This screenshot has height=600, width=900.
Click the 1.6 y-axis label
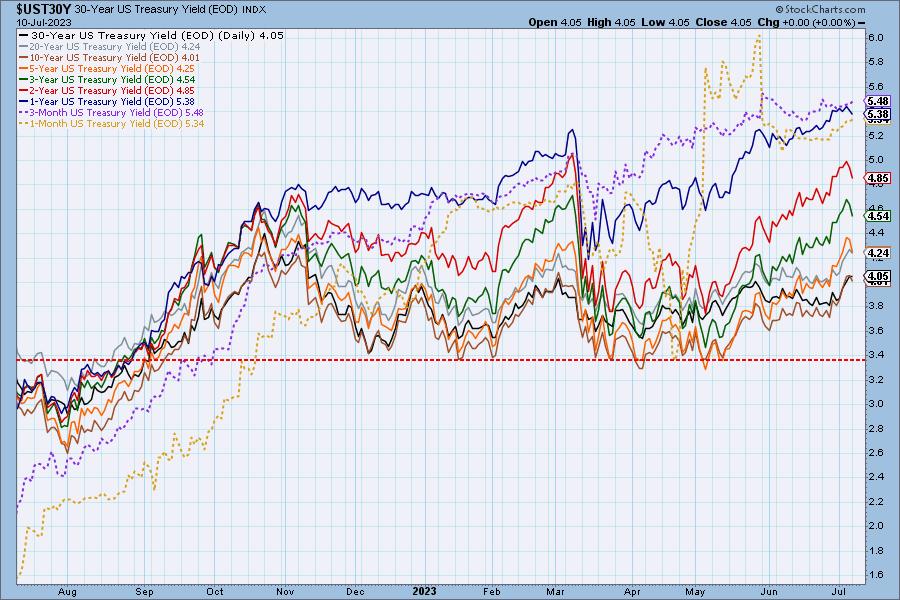876,574
